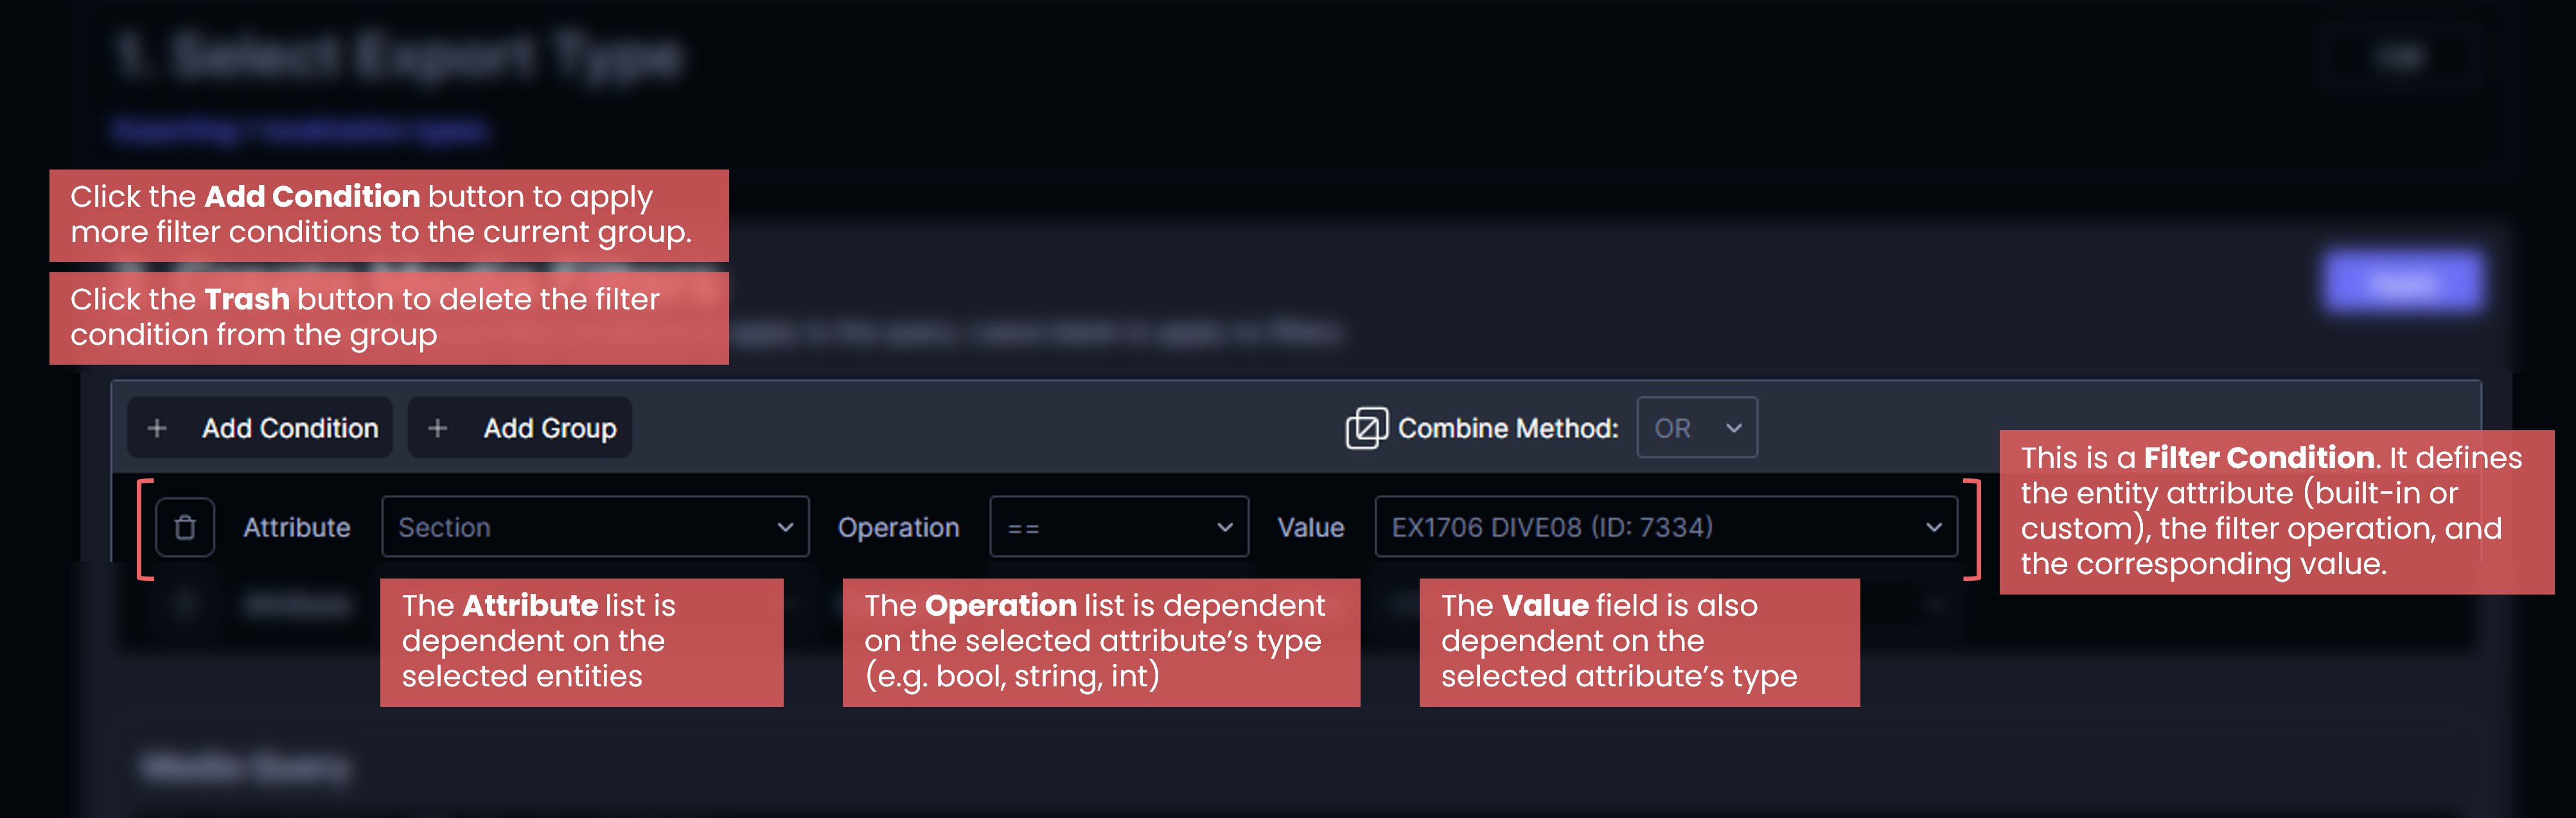Delete the Section filter condition with the trash icon
The height and width of the screenshot is (818, 2576).
pyautogui.click(x=185, y=527)
